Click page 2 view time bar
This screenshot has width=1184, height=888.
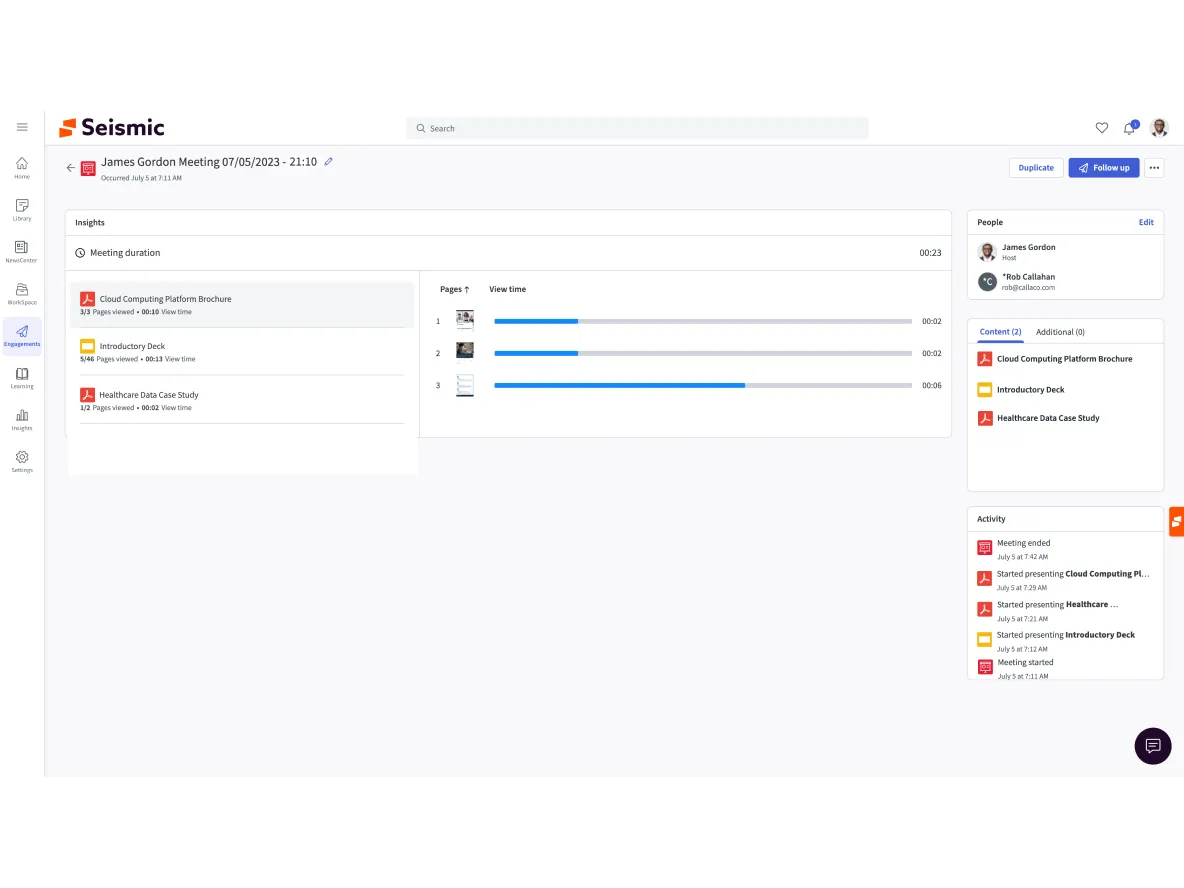click(x=703, y=353)
